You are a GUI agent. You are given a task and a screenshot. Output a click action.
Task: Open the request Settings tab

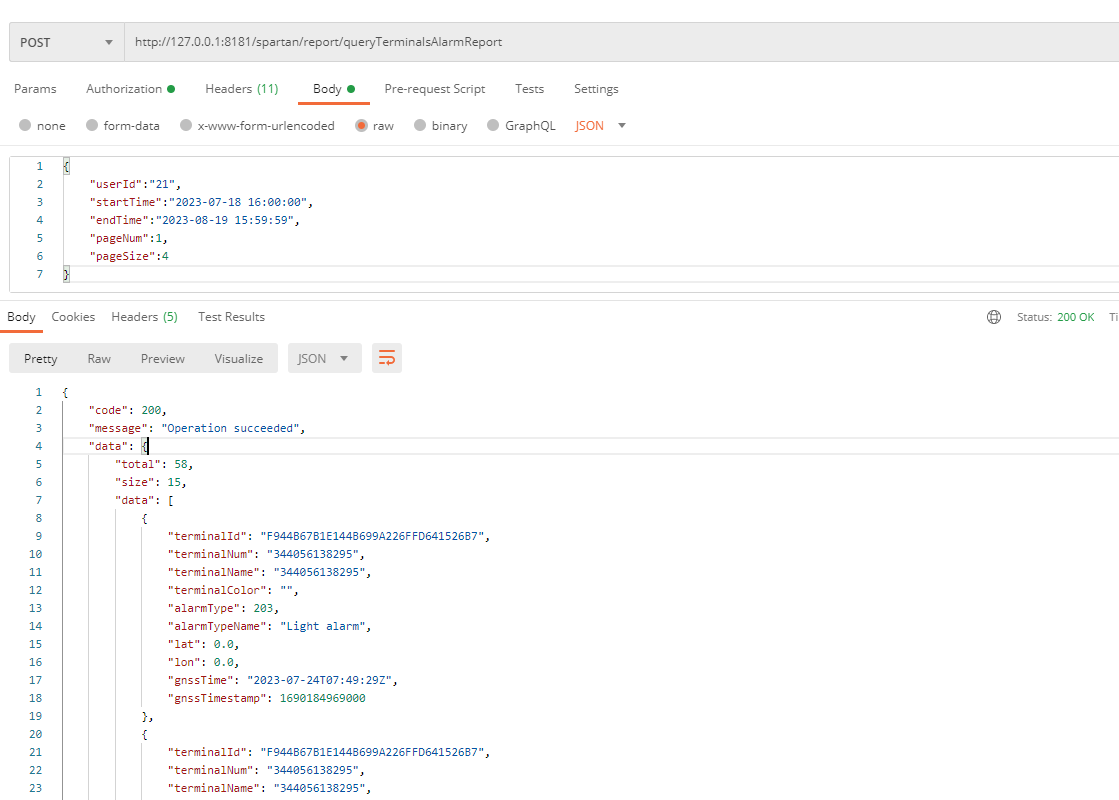click(596, 89)
